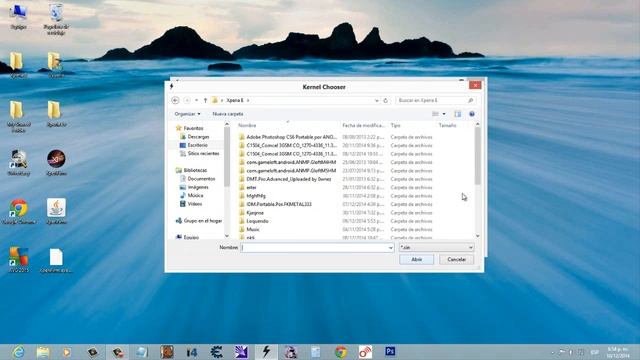This screenshot has width=640, height=360.
Task: Click Nueva carpeta
Action: [x=228, y=114]
